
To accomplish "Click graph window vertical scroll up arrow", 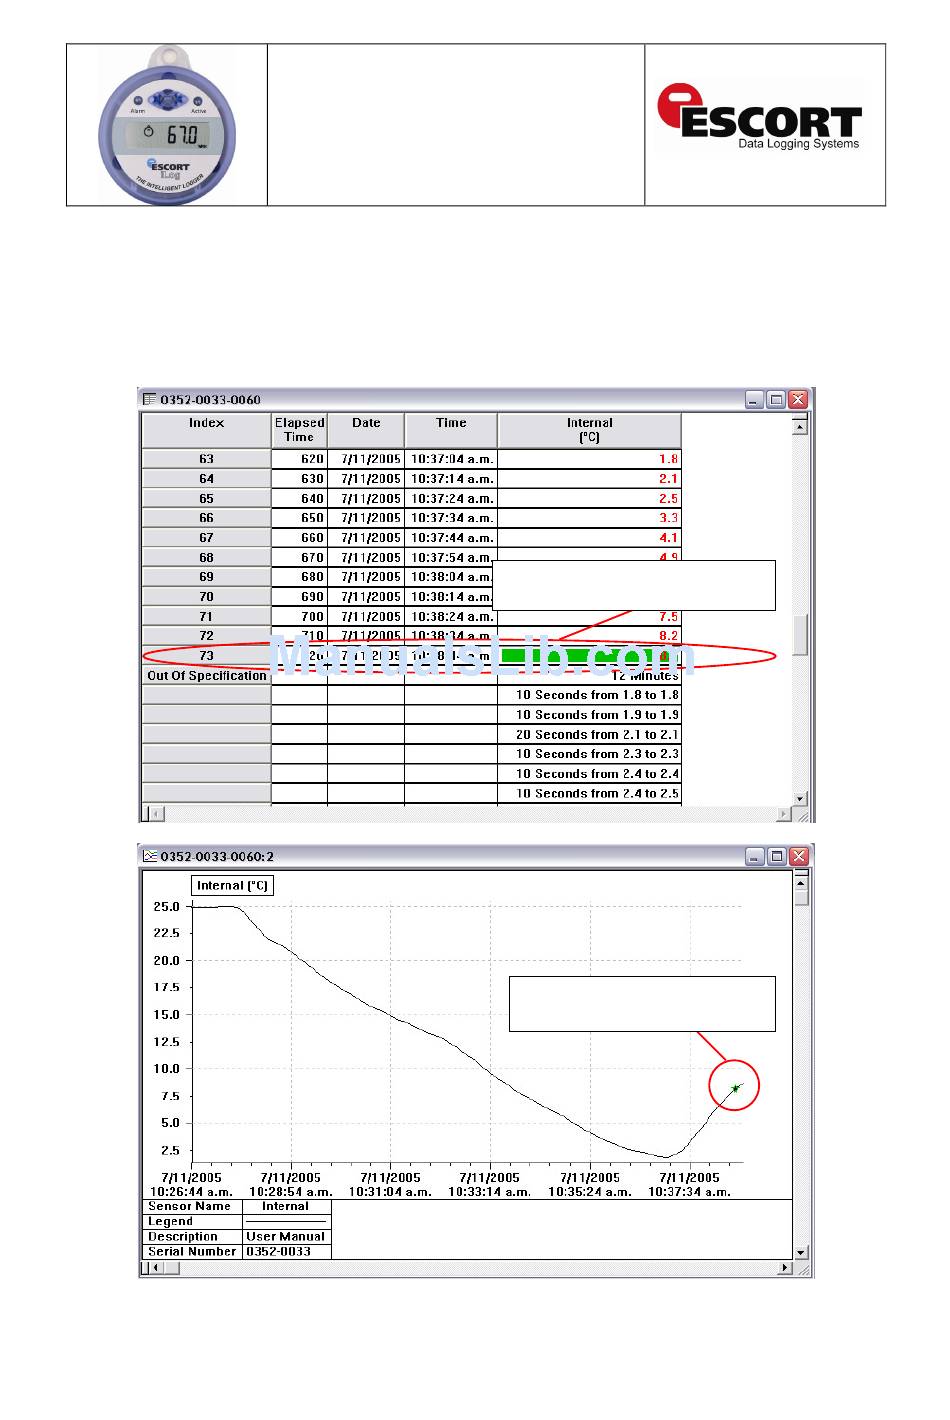I will 800,882.
